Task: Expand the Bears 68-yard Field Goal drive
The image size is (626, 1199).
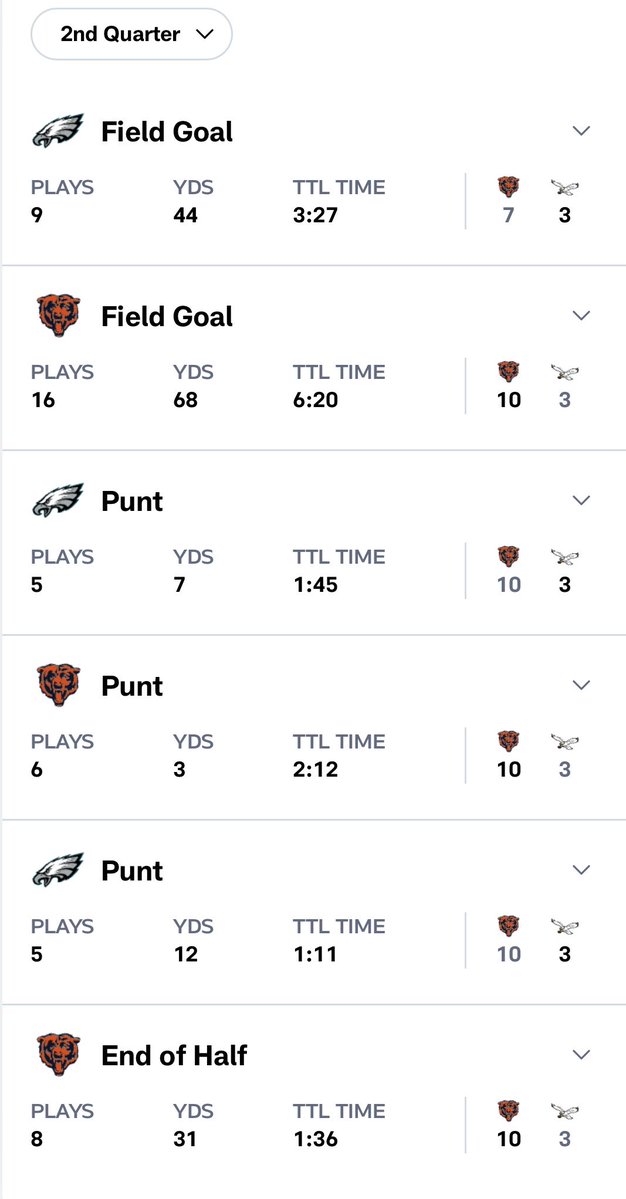Action: click(581, 316)
